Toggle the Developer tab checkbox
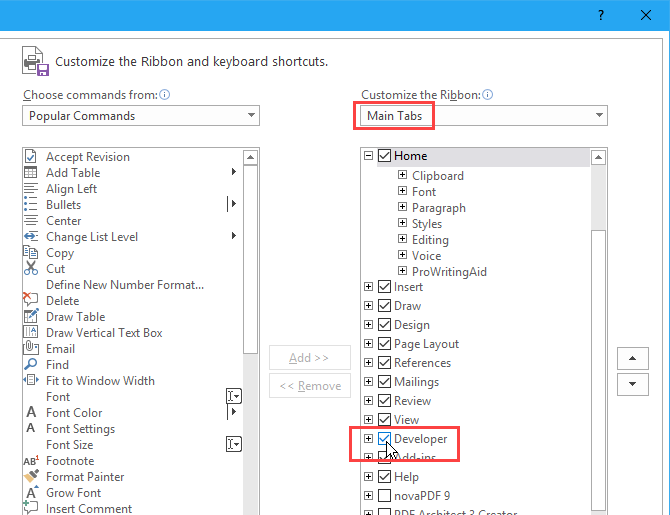Screen dimensions: 670x515 point(385,439)
